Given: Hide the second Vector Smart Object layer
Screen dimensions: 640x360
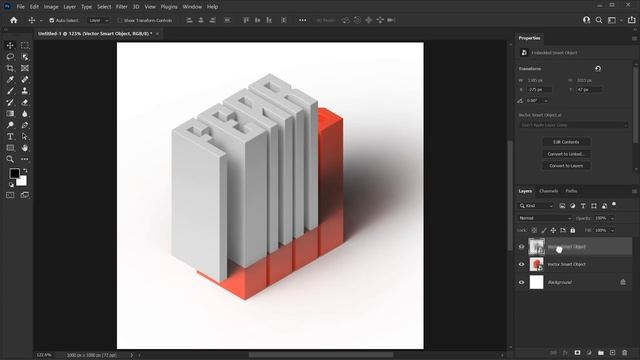Looking at the screenshot, I should [522, 264].
